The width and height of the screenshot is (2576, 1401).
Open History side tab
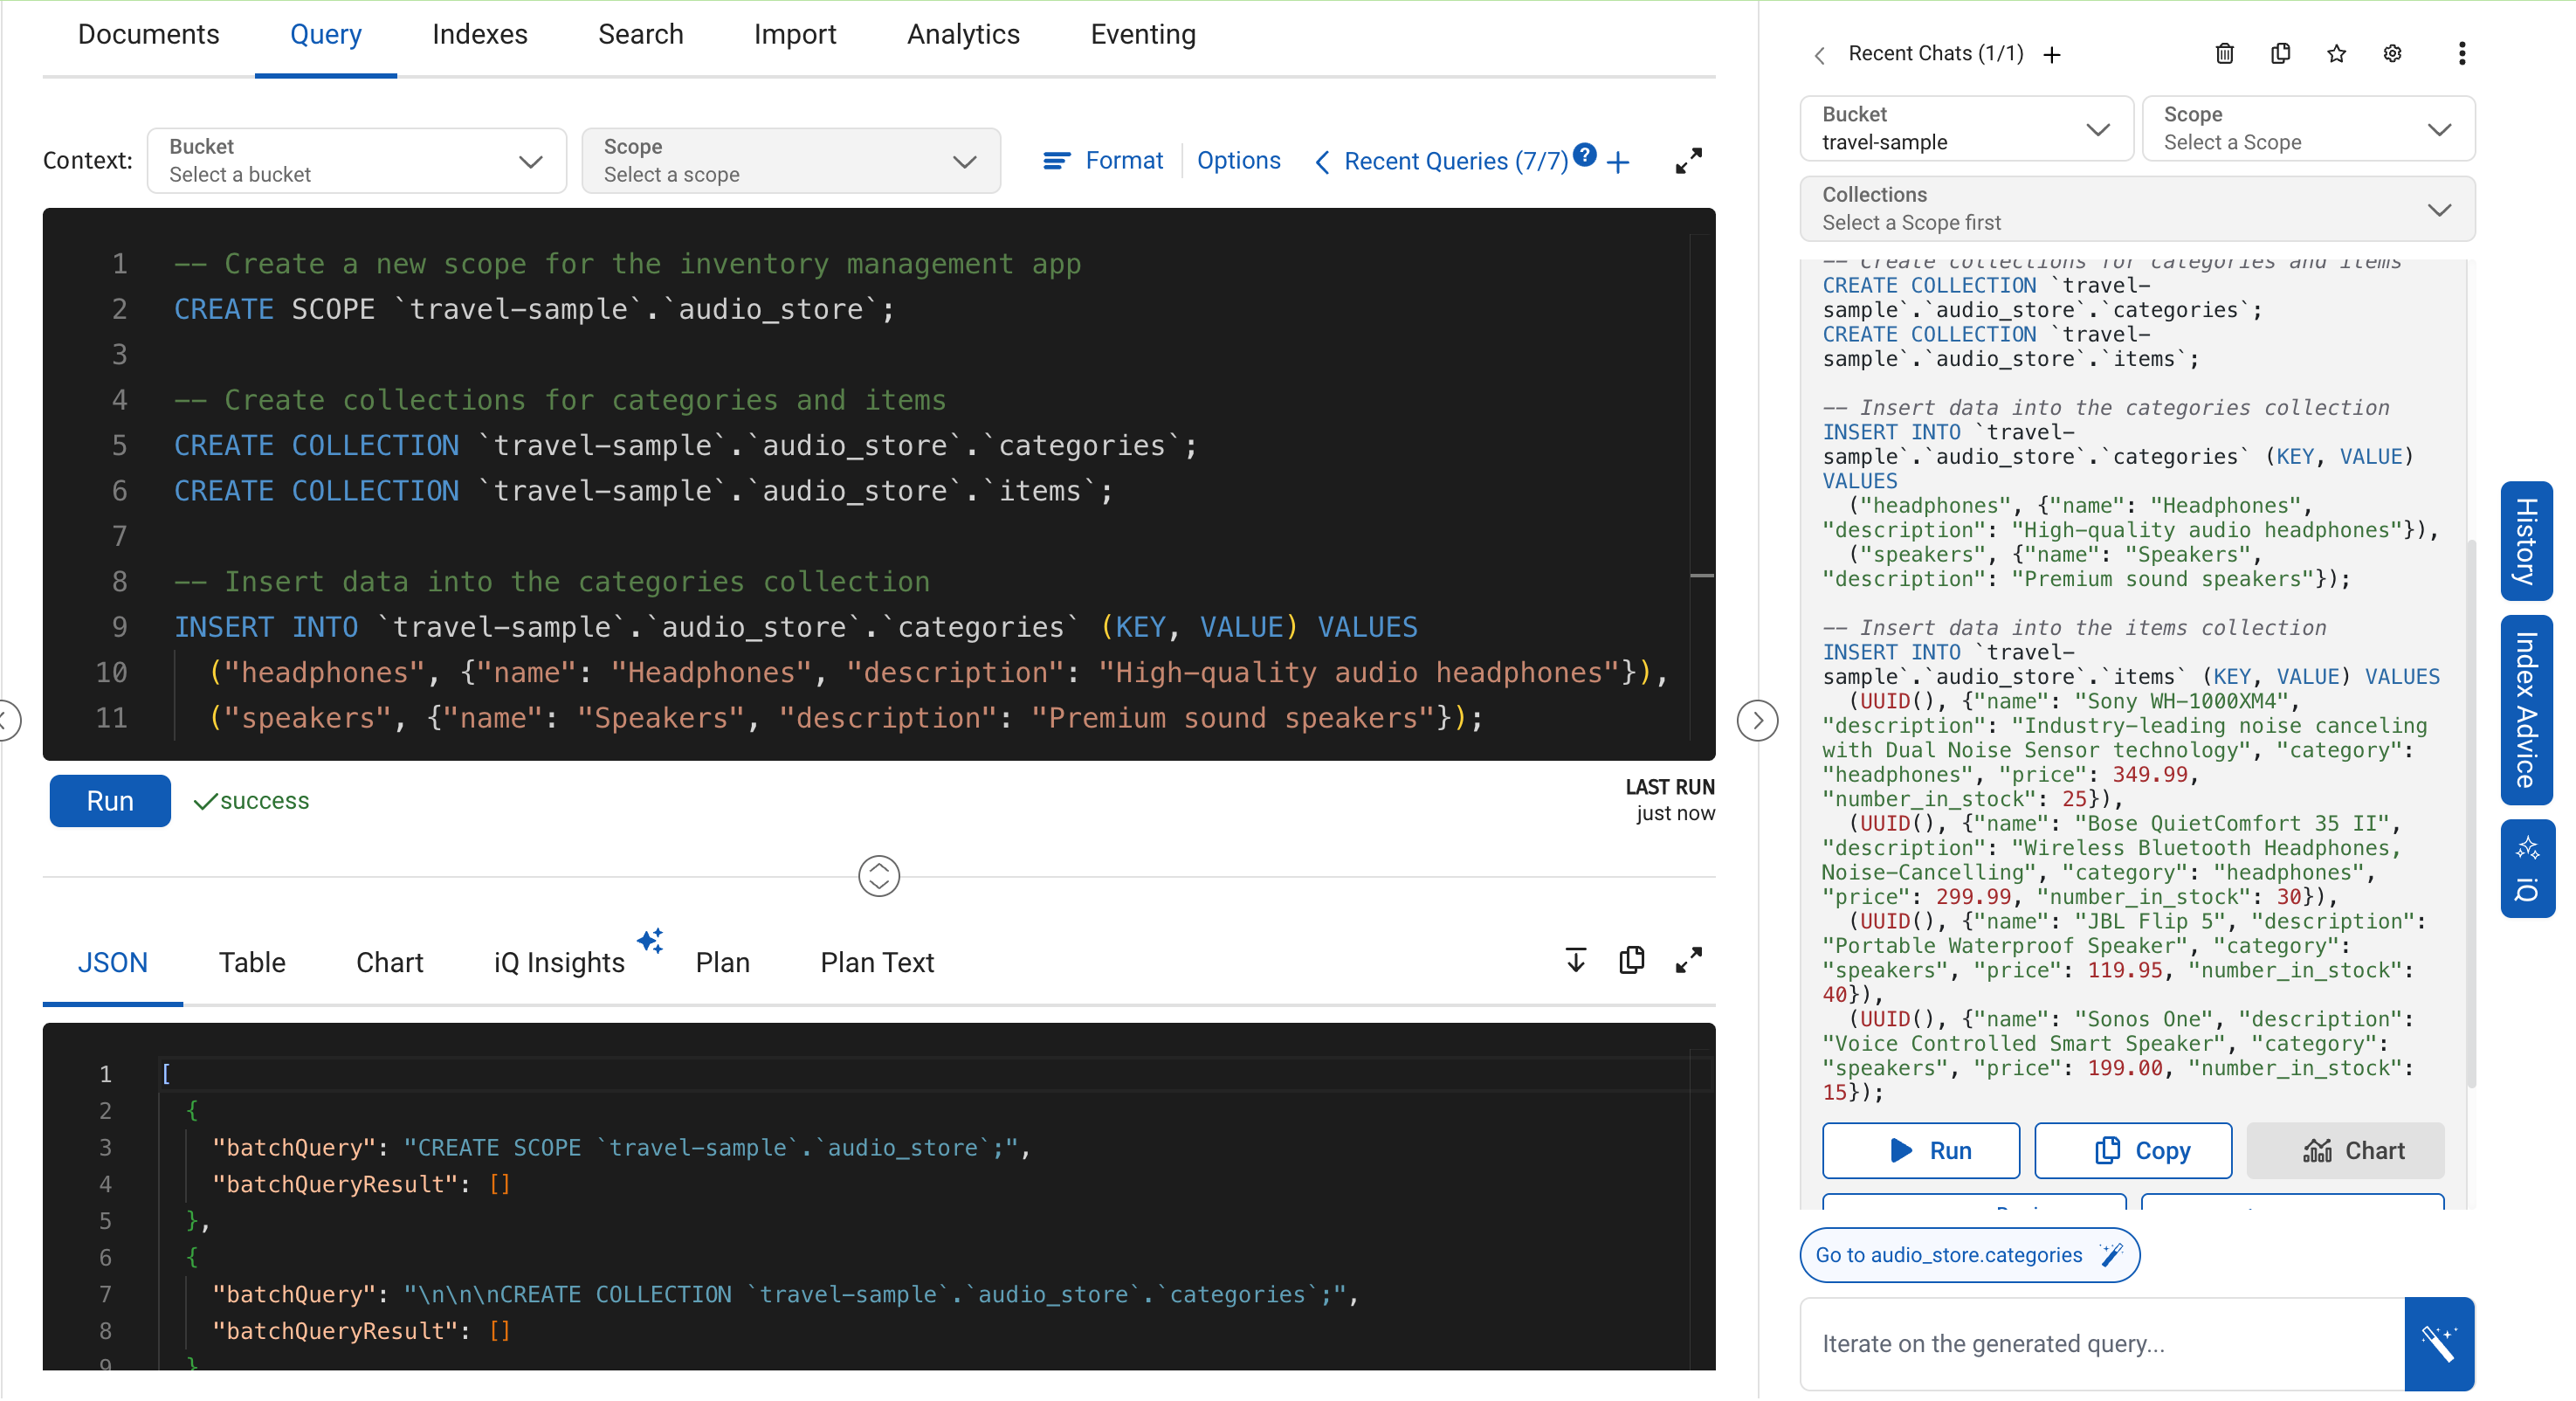[2527, 541]
